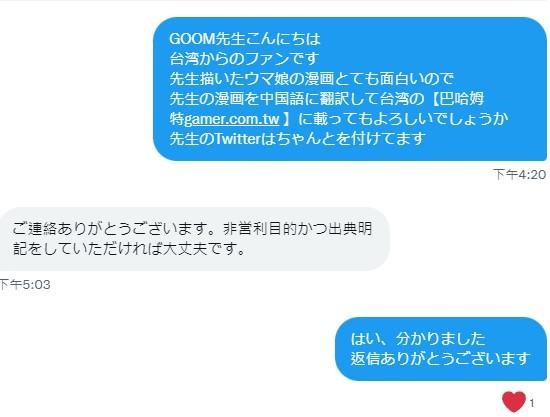
Task: Select the 下午4:20 timestamp
Action: (520, 174)
